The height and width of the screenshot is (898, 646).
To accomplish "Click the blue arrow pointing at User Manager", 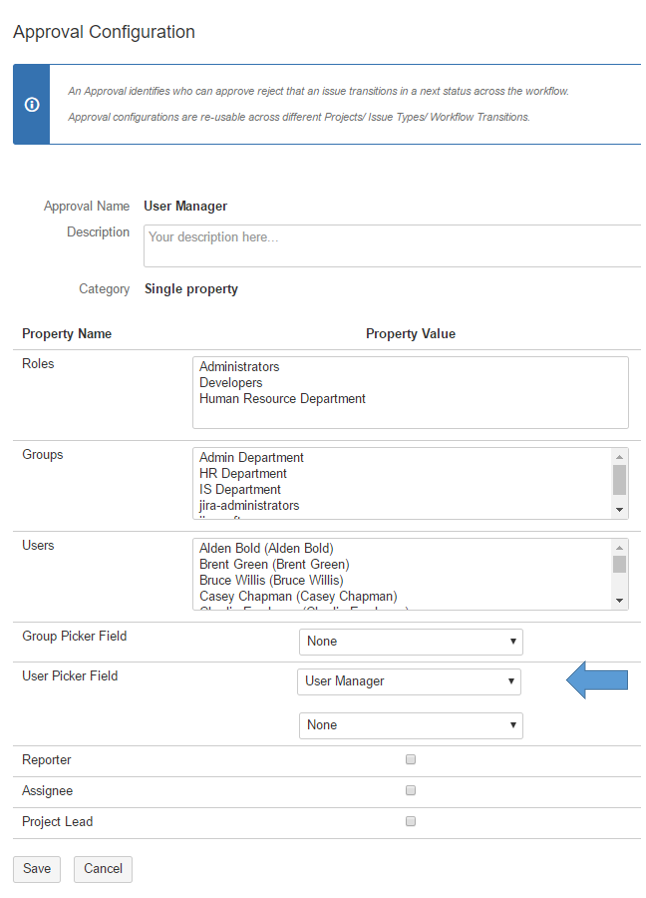I will [597, 681].
